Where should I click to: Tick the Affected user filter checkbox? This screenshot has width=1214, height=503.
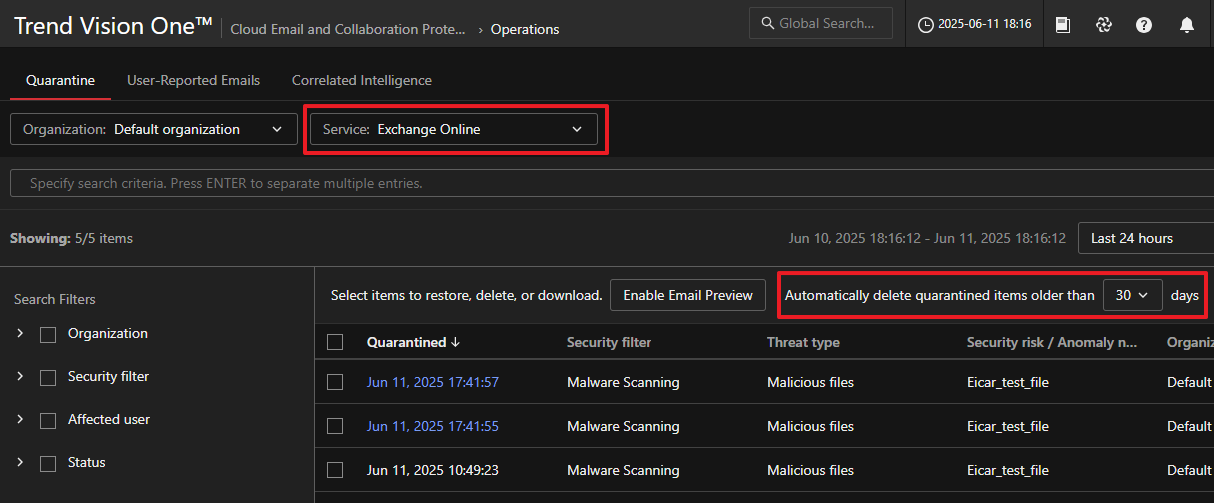click(x=48, y=421)
